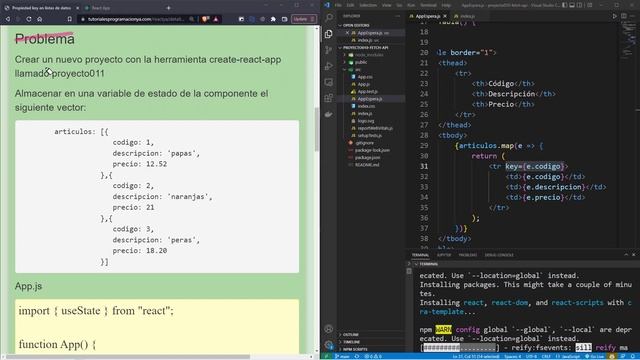Open the Selection menu in VS Code
This screenshot has height=360, width=640.
368,5
